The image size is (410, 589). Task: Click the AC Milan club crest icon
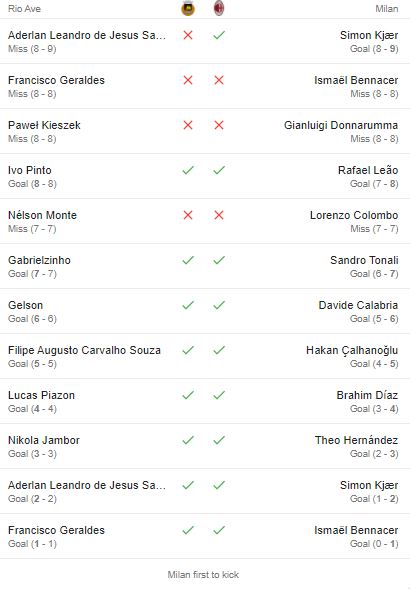point(219,8)
